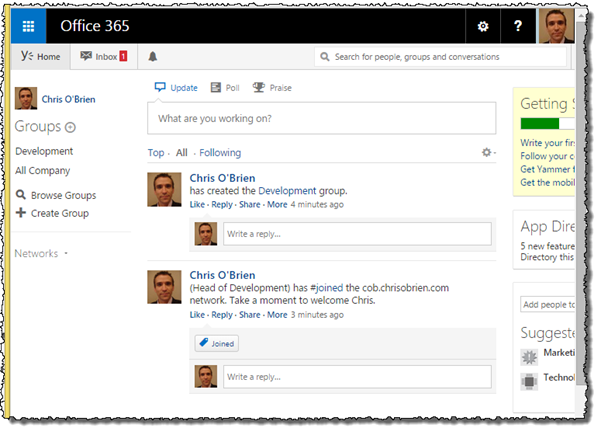Reply to the Development group post
601x435 pixels.
[222, 205]
